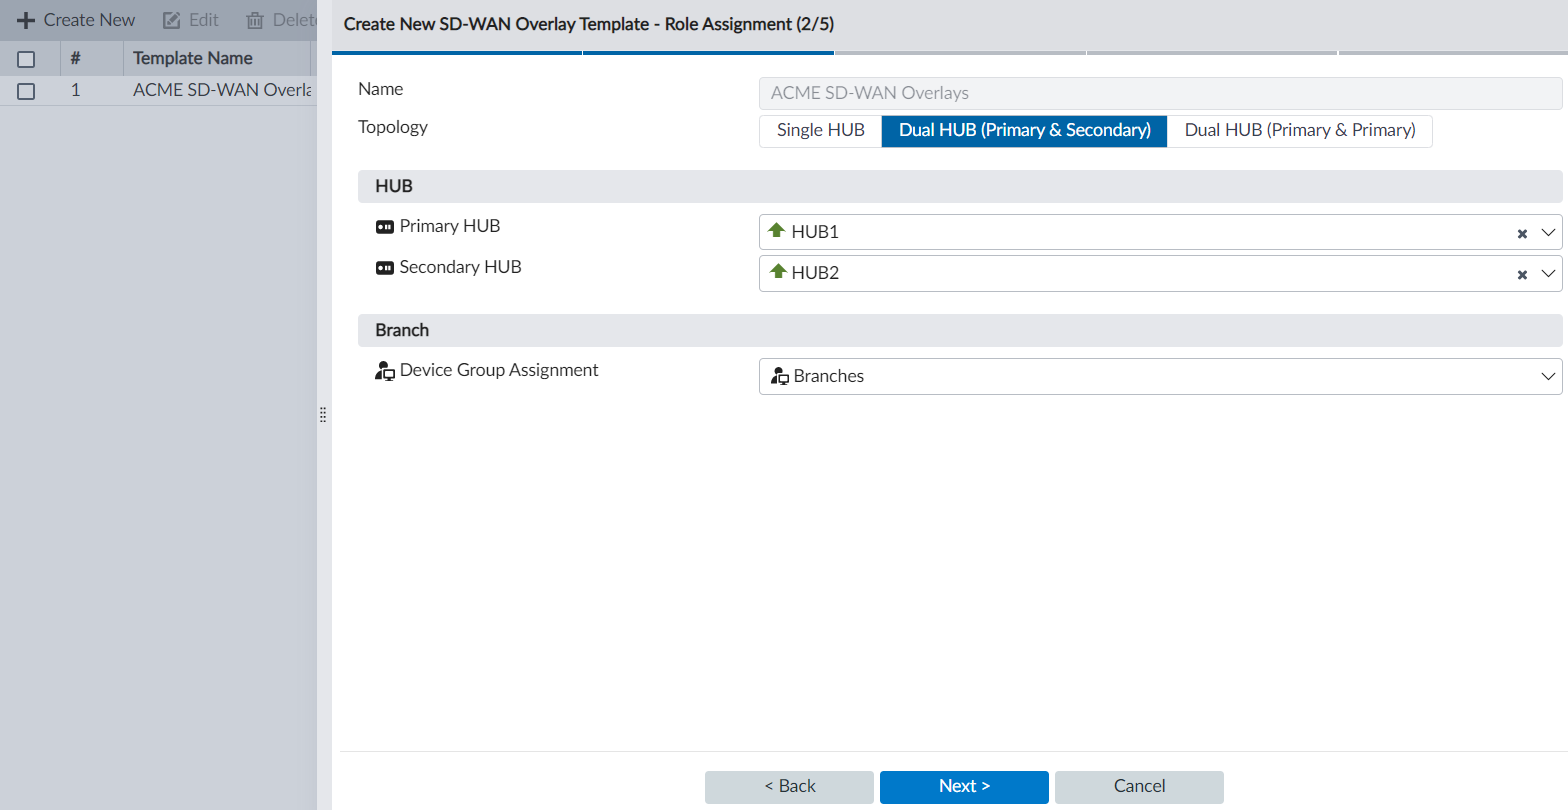Click the Next button
This screenshot has width=1568, height=810.
(x=964, y=787)
